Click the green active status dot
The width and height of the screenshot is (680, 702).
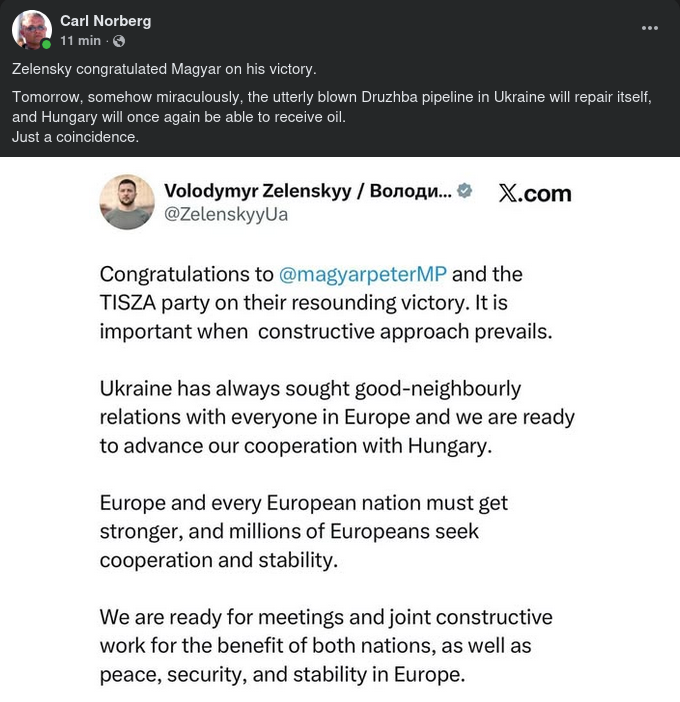tap(46, 44)
